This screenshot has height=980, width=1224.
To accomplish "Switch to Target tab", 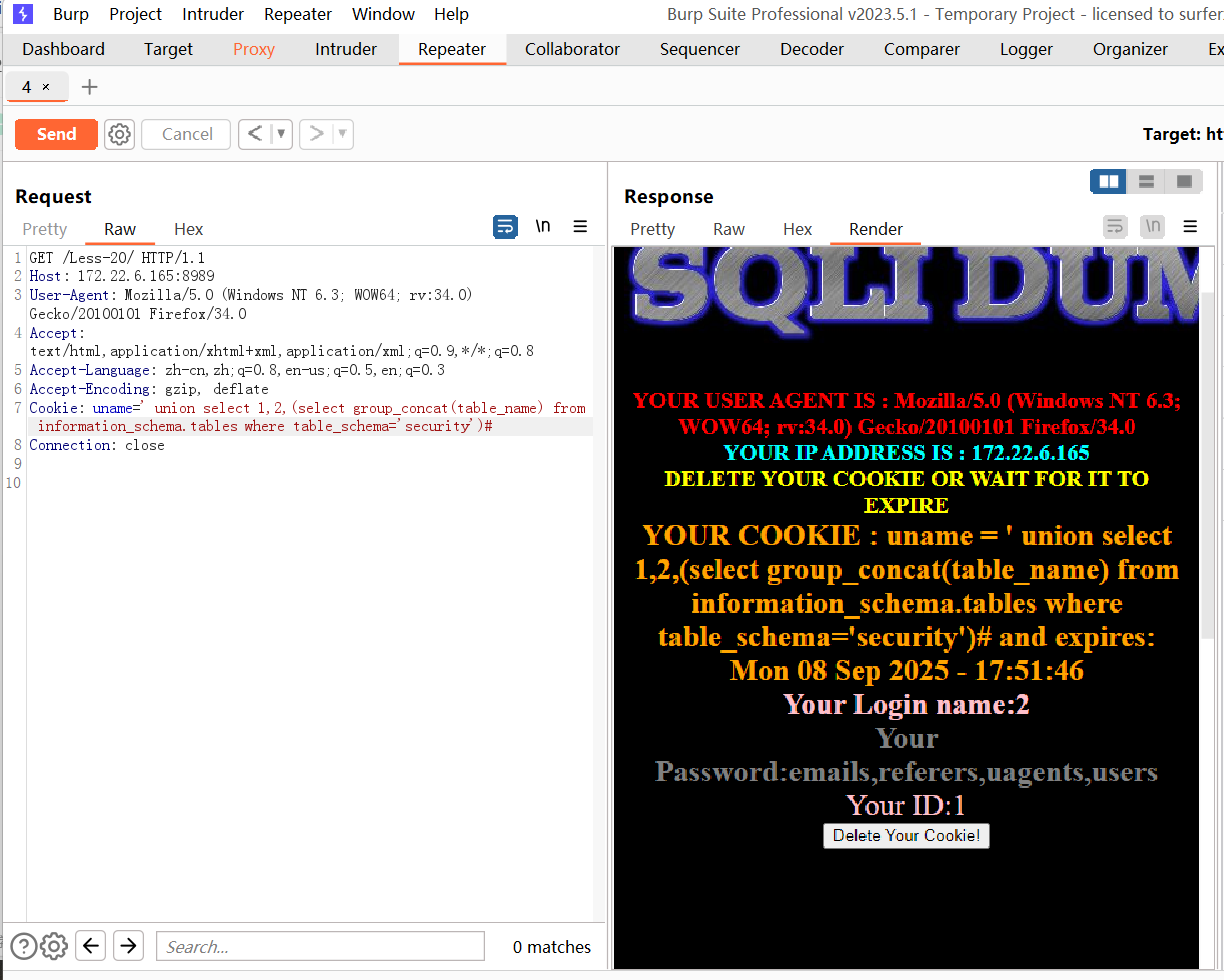I will [168, 49].
